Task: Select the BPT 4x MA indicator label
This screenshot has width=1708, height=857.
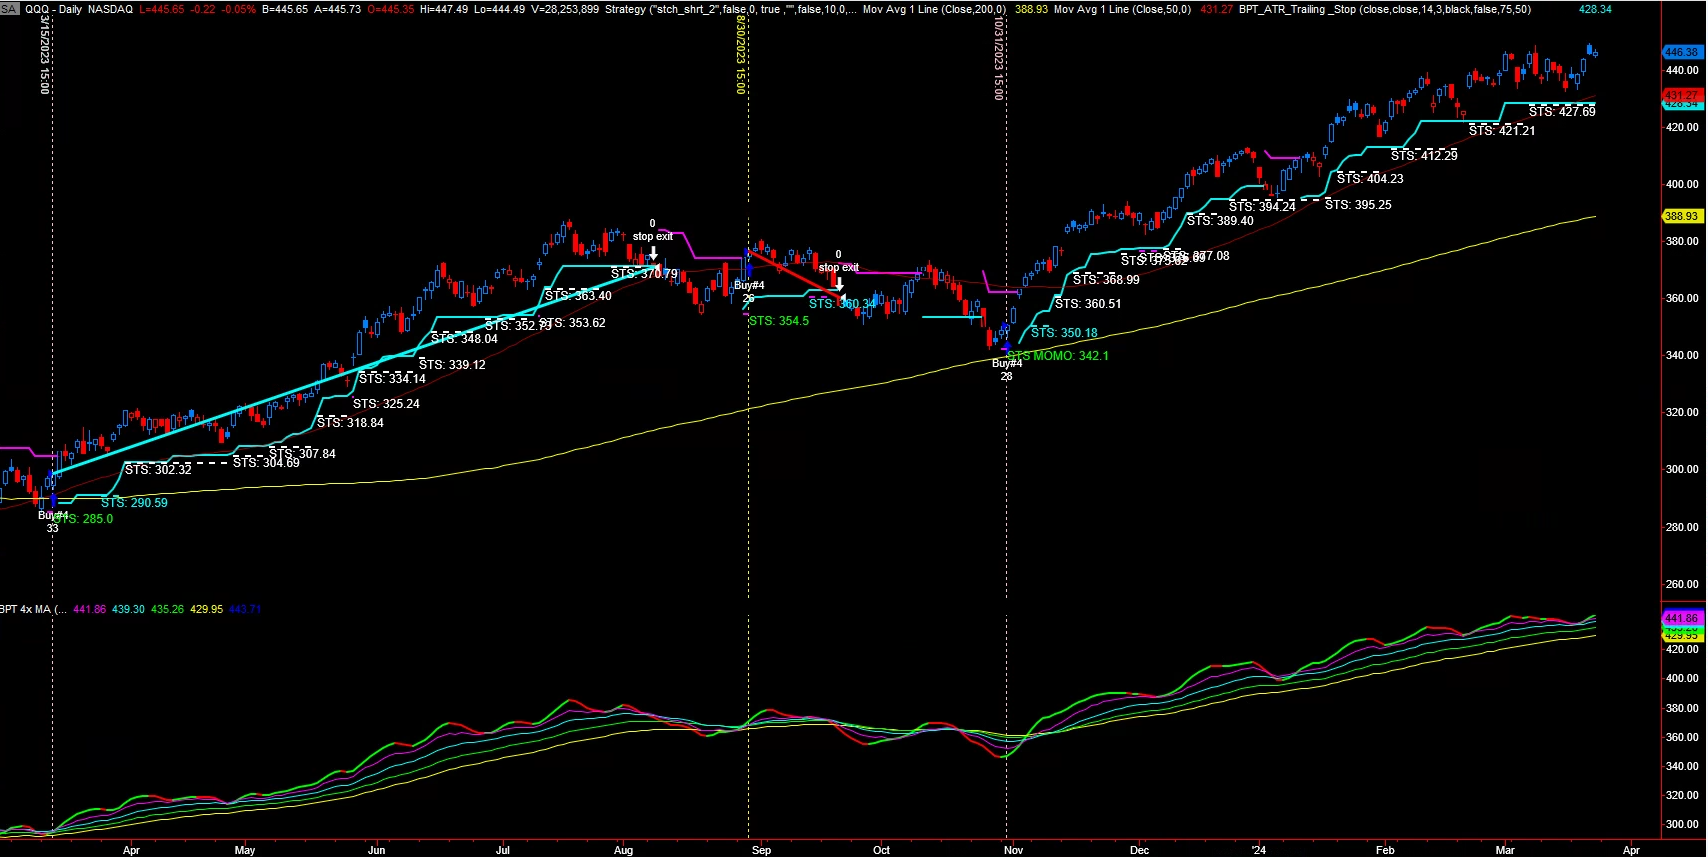Action: [x=33, y=609]
